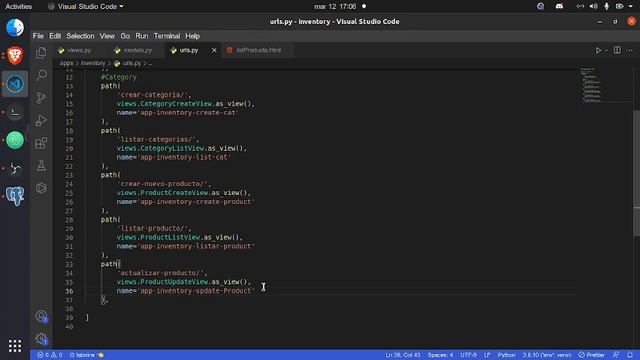Screen dimensions: 640x360
Task: Launch Brave browser from dock
Action: (x=15, y=56)
